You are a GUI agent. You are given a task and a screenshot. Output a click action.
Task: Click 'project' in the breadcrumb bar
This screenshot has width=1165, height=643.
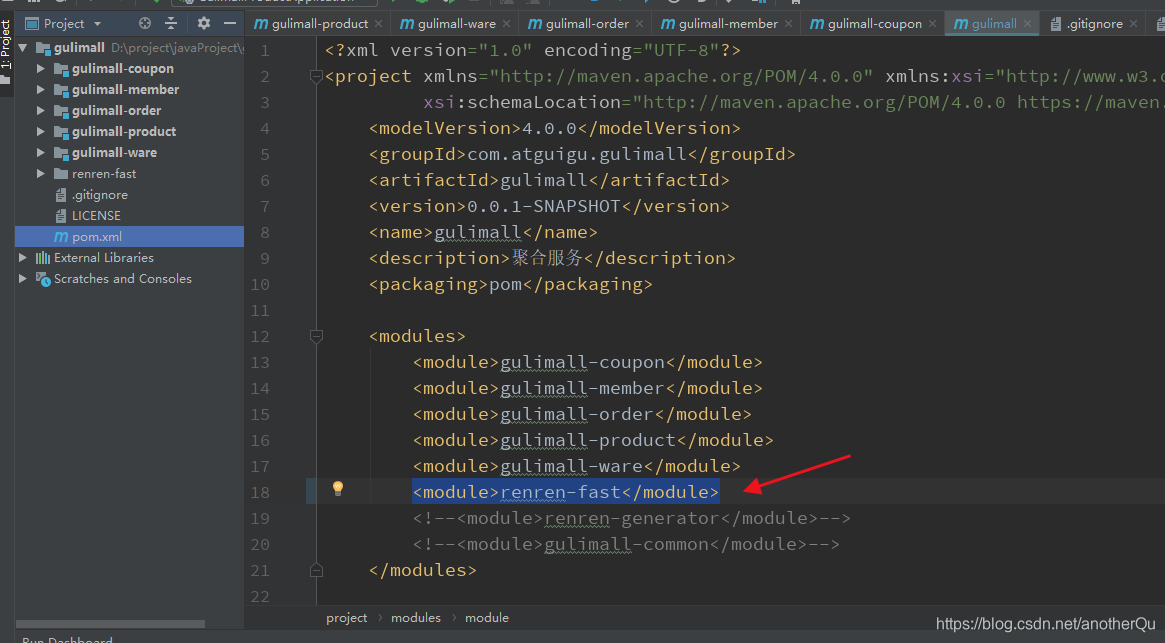(346, 618)
